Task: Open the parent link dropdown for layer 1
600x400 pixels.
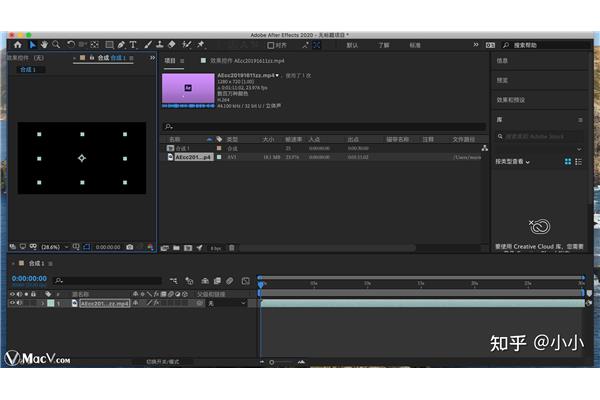Action: pos(227,303)
